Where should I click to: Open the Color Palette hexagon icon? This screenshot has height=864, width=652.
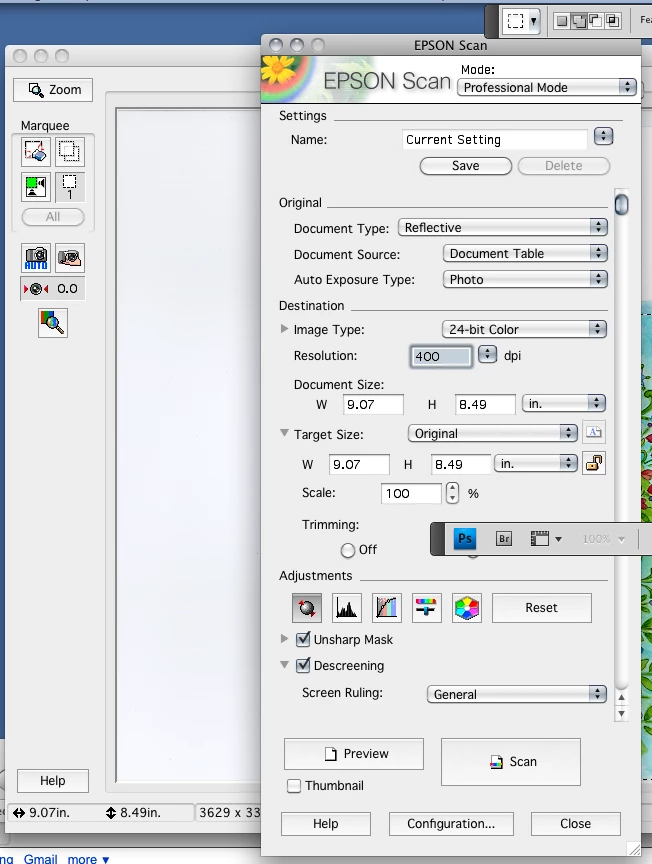(467, 608)
